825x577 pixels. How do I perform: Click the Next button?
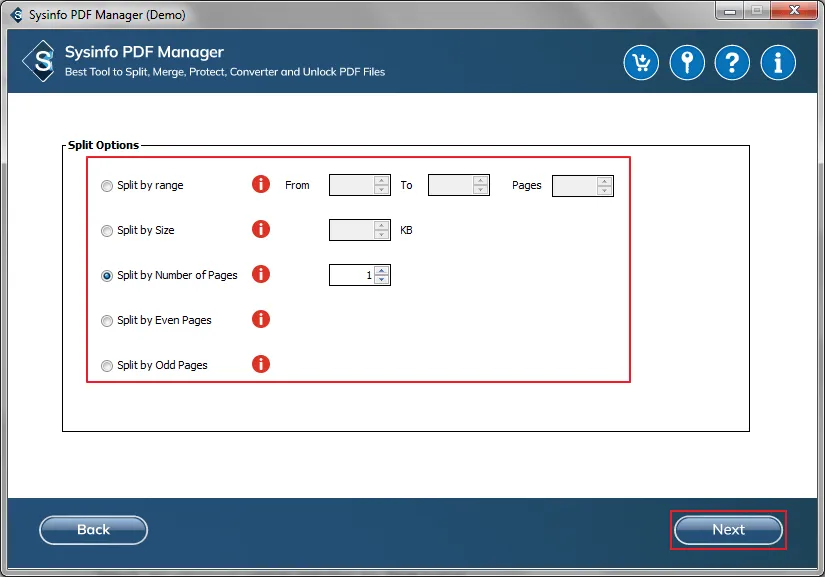728,530
